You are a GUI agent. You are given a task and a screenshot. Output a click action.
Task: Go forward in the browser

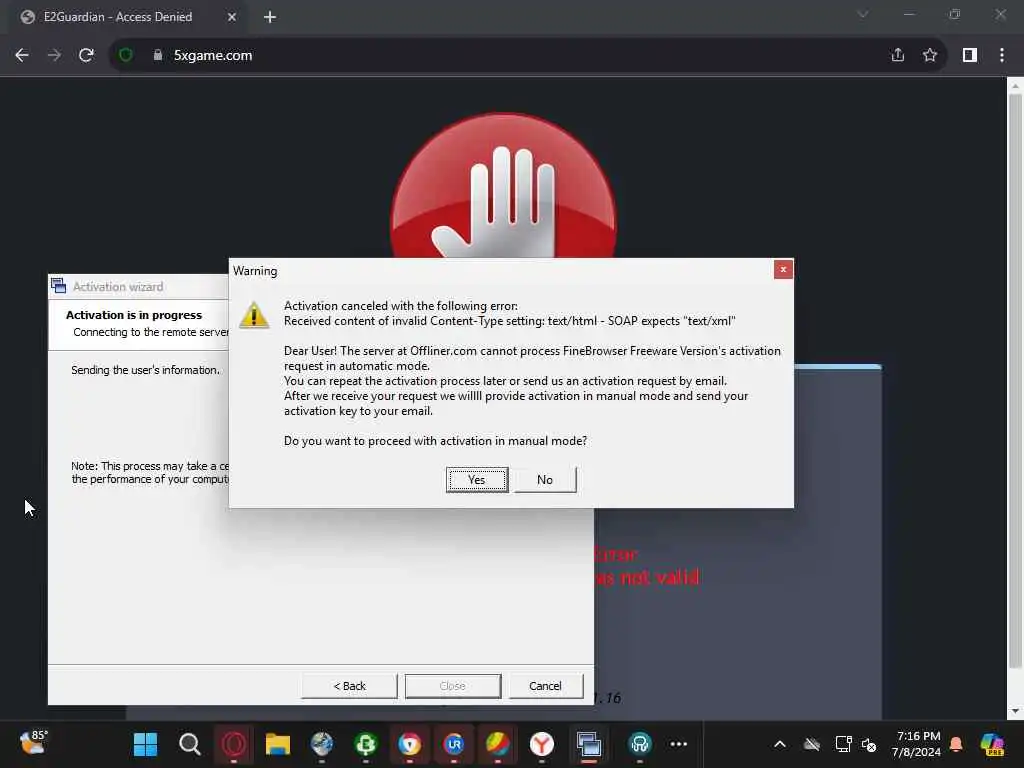point(54,56)
